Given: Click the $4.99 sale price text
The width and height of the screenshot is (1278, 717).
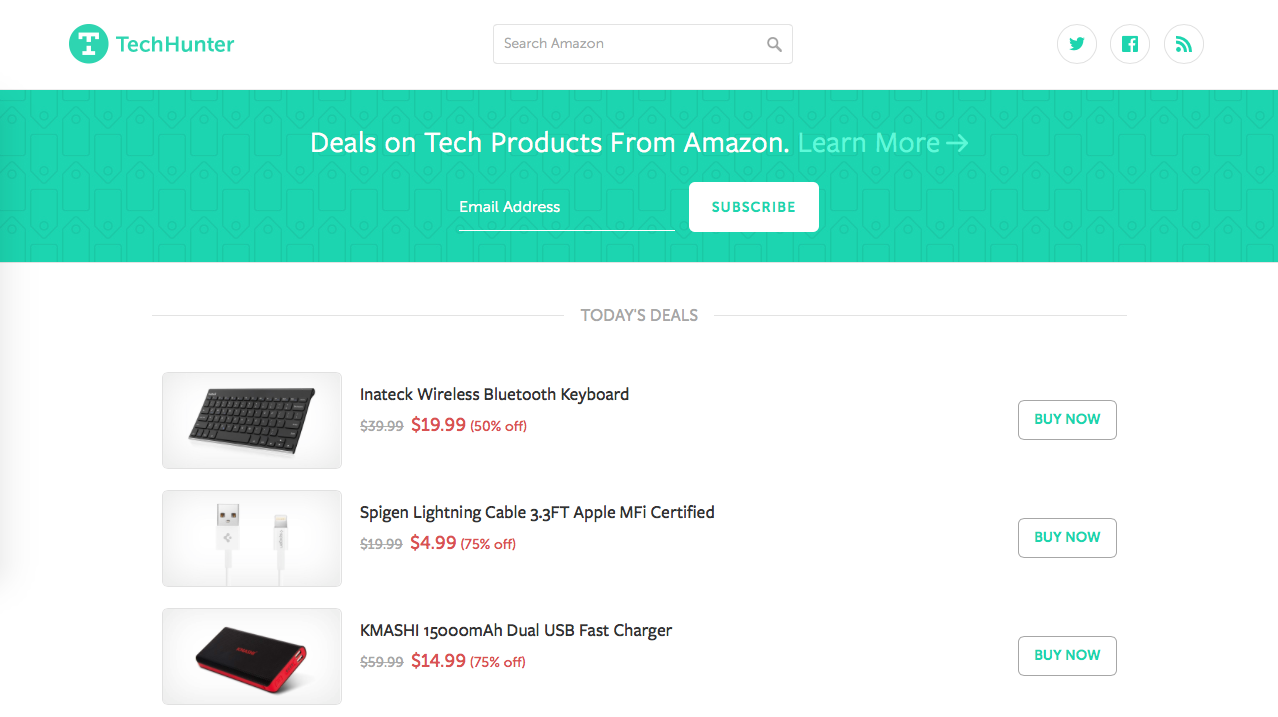Looking at the screenshot, I should (x=435, y=543).
